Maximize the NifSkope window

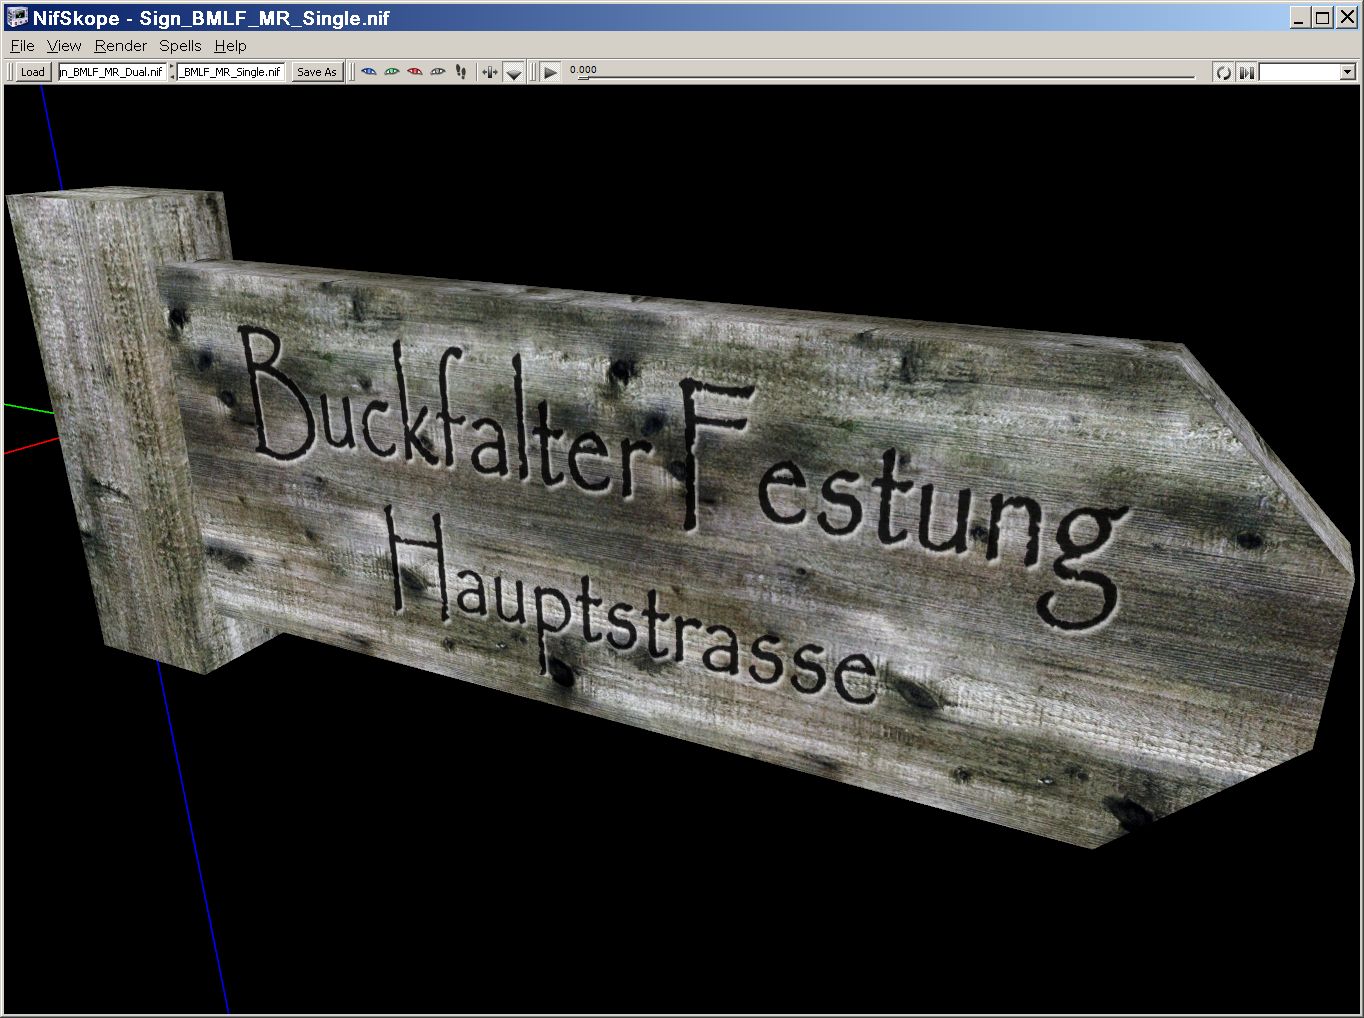pyautogui.click(x=1321, y=18)
